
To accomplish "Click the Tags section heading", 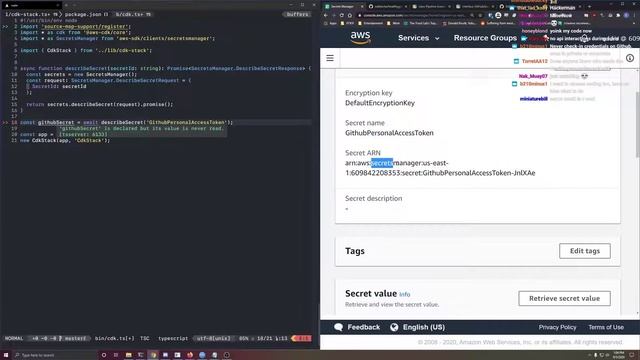I will pyautogui.click(x=355, y=251).
